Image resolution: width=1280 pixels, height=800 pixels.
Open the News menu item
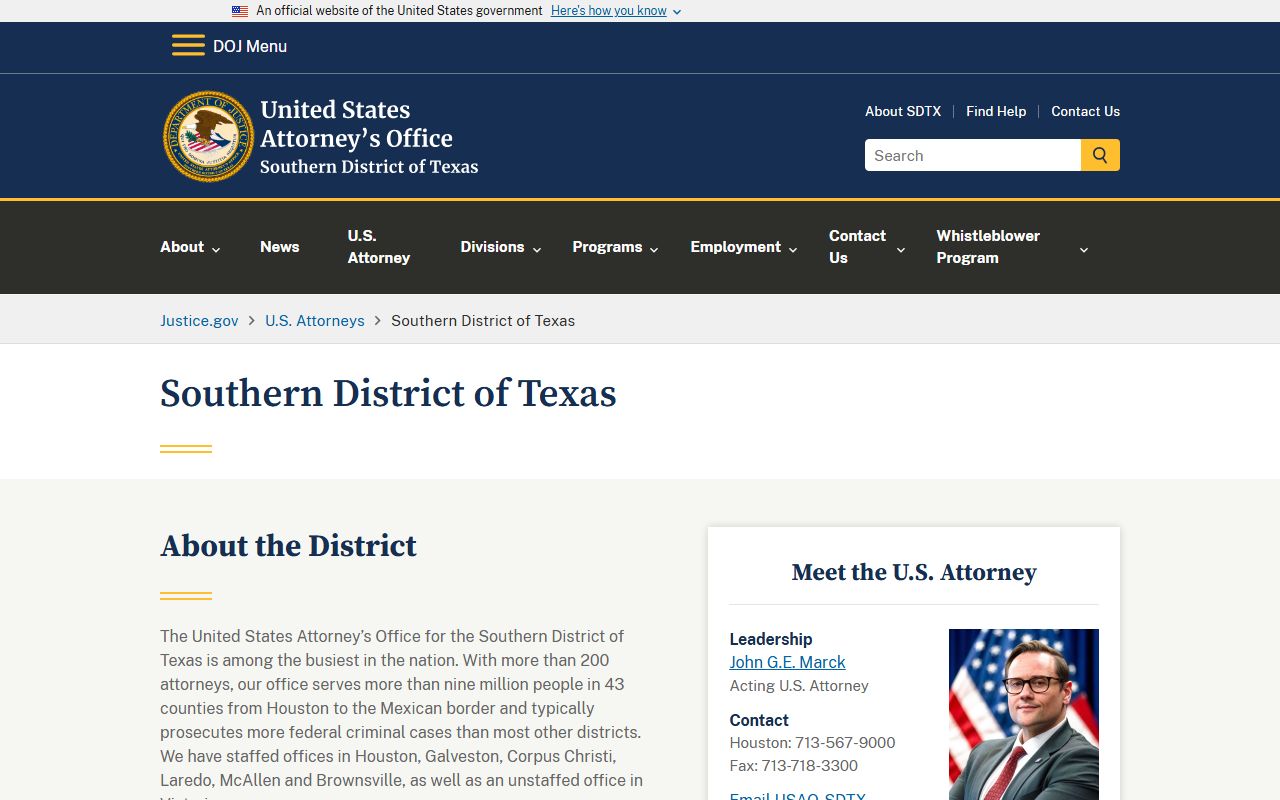(280, 247)
